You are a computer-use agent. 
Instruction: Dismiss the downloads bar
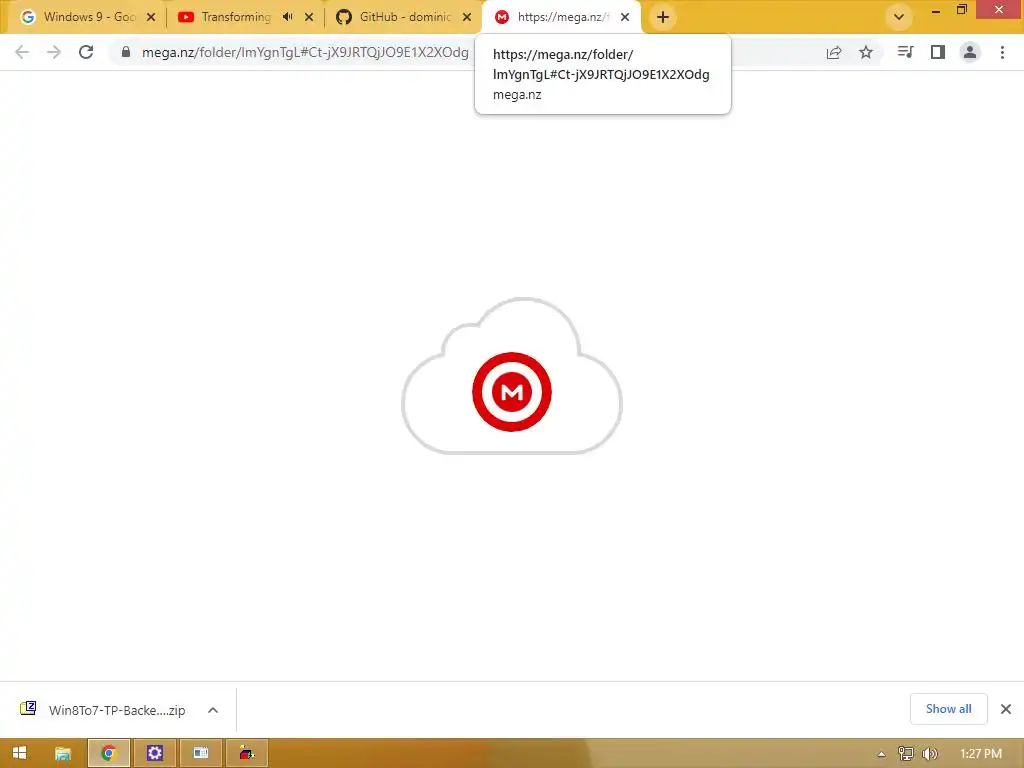(x=1006, y=709)
